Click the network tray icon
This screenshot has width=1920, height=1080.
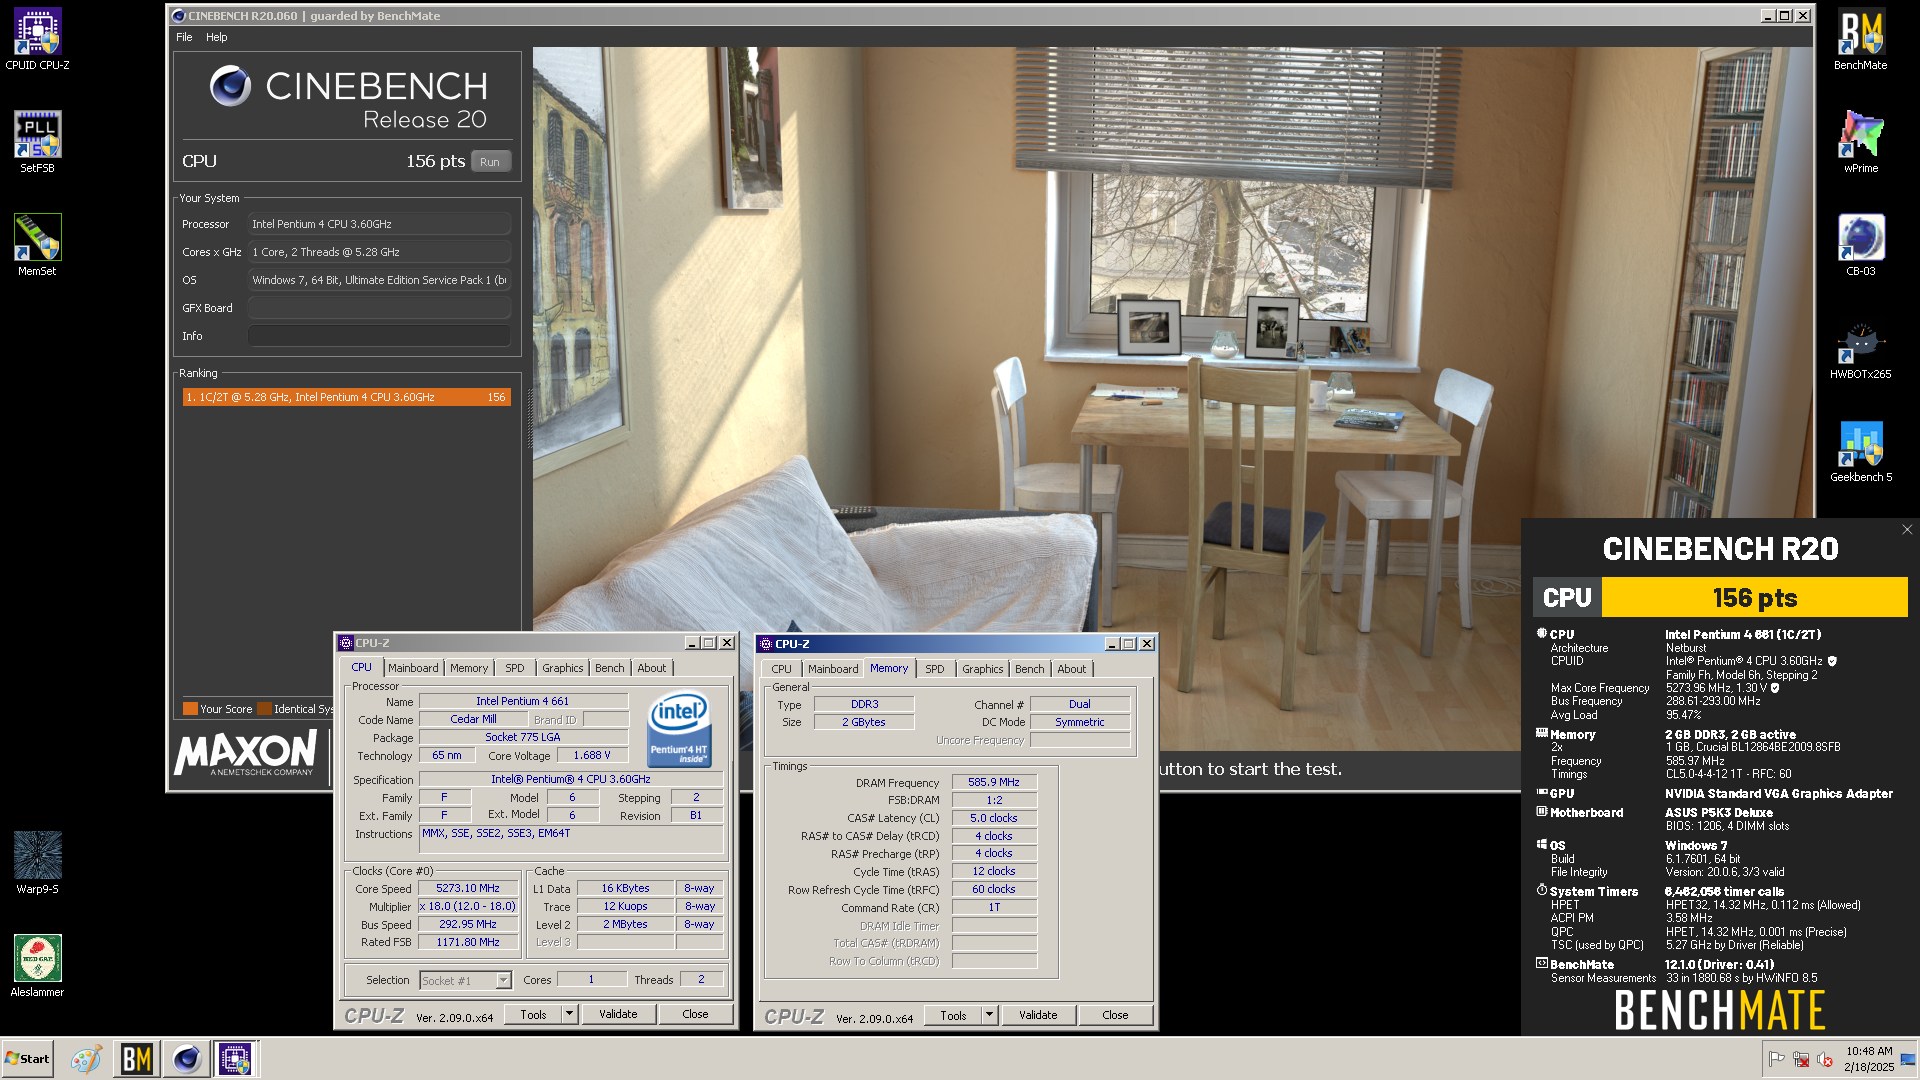(1801, 1059)
